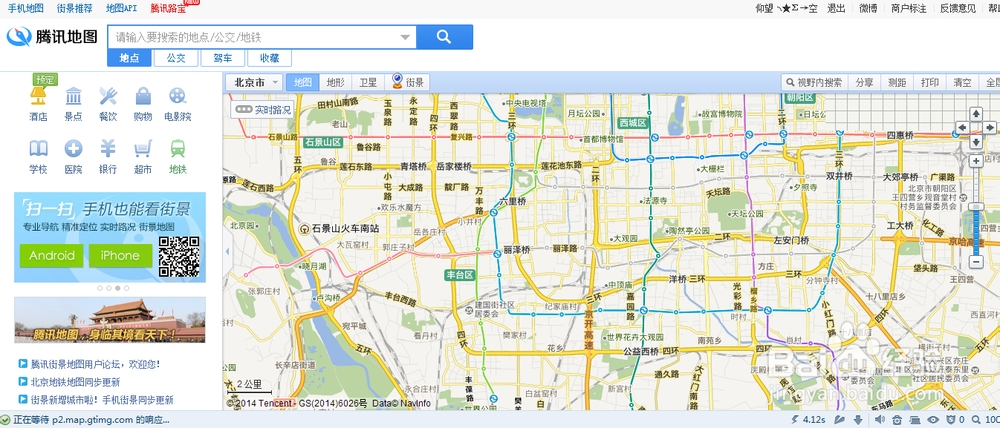Open 街景新增城市啦 news link

pos(102,400)
